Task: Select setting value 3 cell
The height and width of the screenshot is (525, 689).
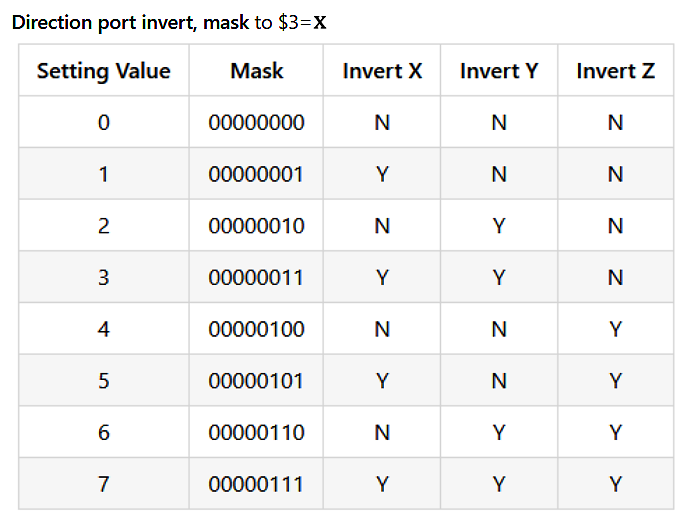Action: [104, 278]
